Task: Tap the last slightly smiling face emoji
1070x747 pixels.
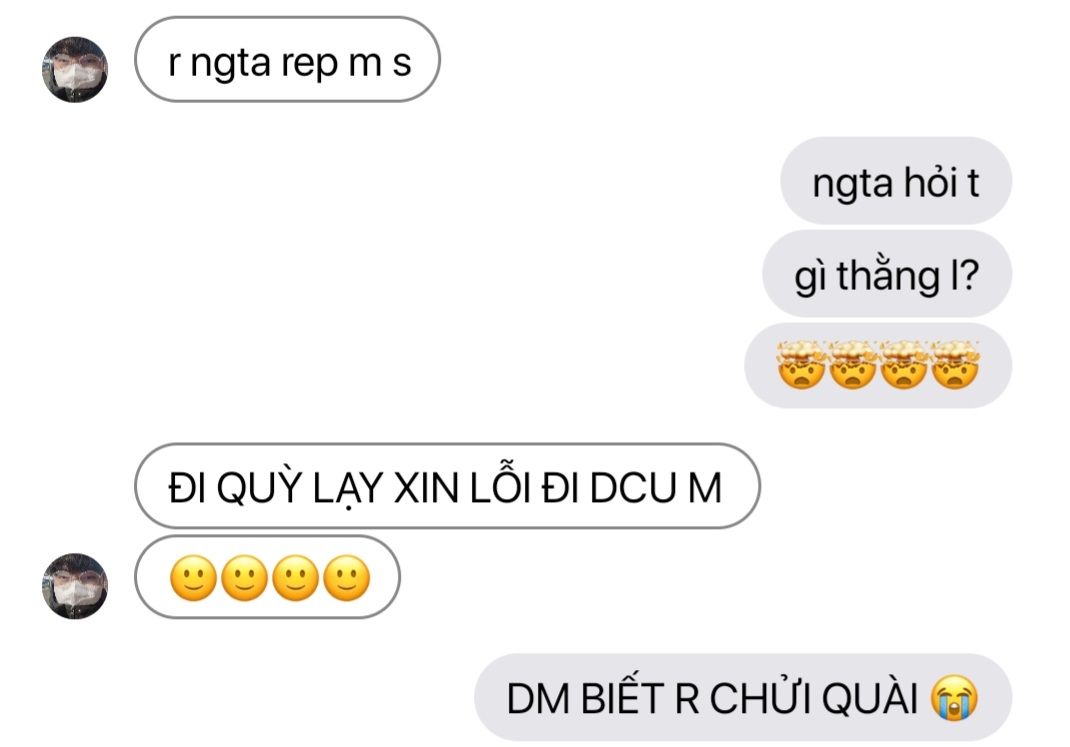Action: point(347,578)
